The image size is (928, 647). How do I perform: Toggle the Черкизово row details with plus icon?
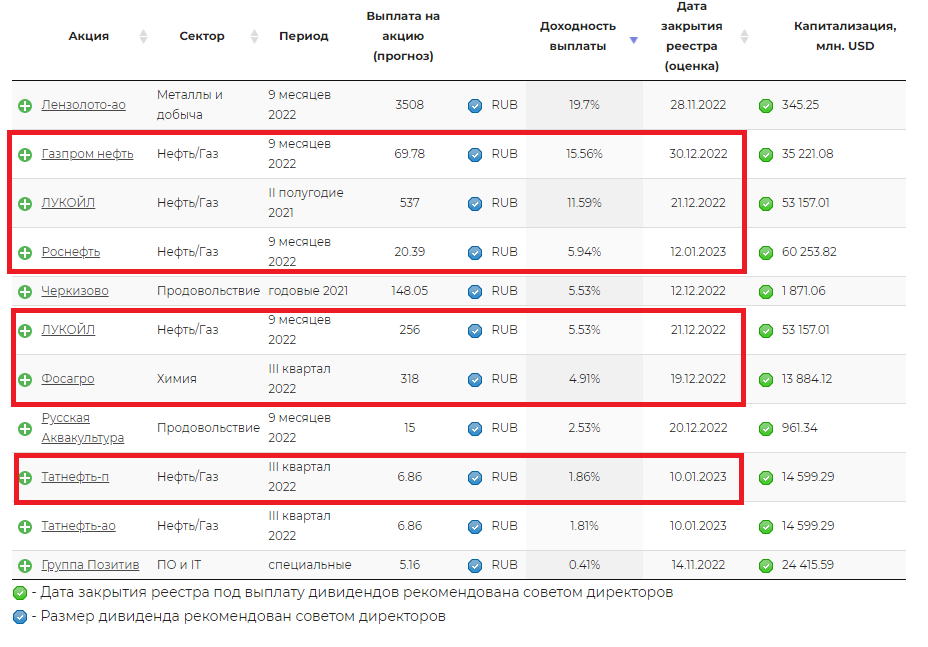[x=23, y=291]
